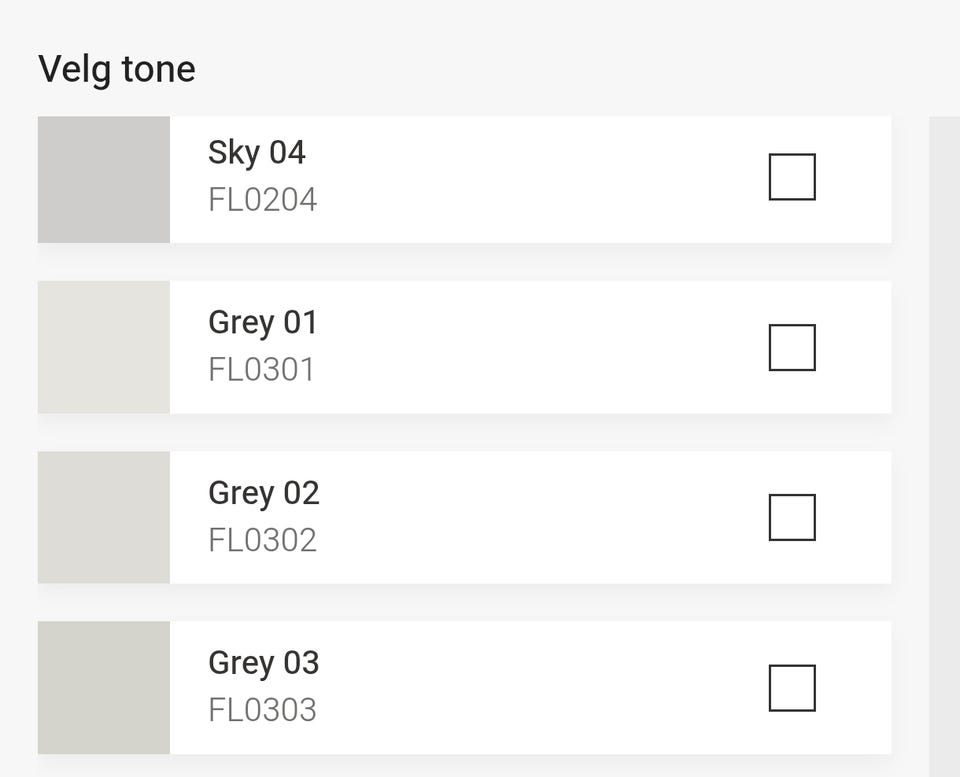Click the Sky 04 tone name
Image resolution: width=960 pixels, height=777 pixels.
[x=257, y=153]
